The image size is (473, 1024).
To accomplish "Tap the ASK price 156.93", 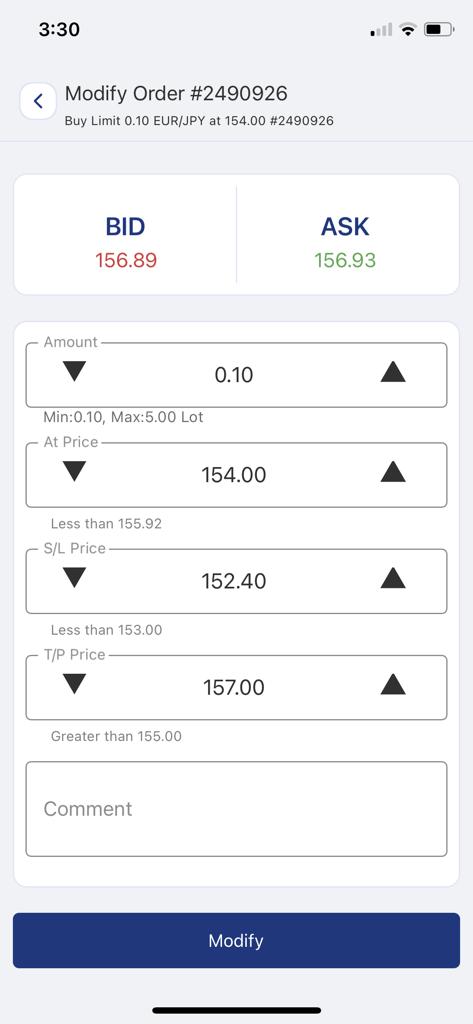I will (345, 261).
